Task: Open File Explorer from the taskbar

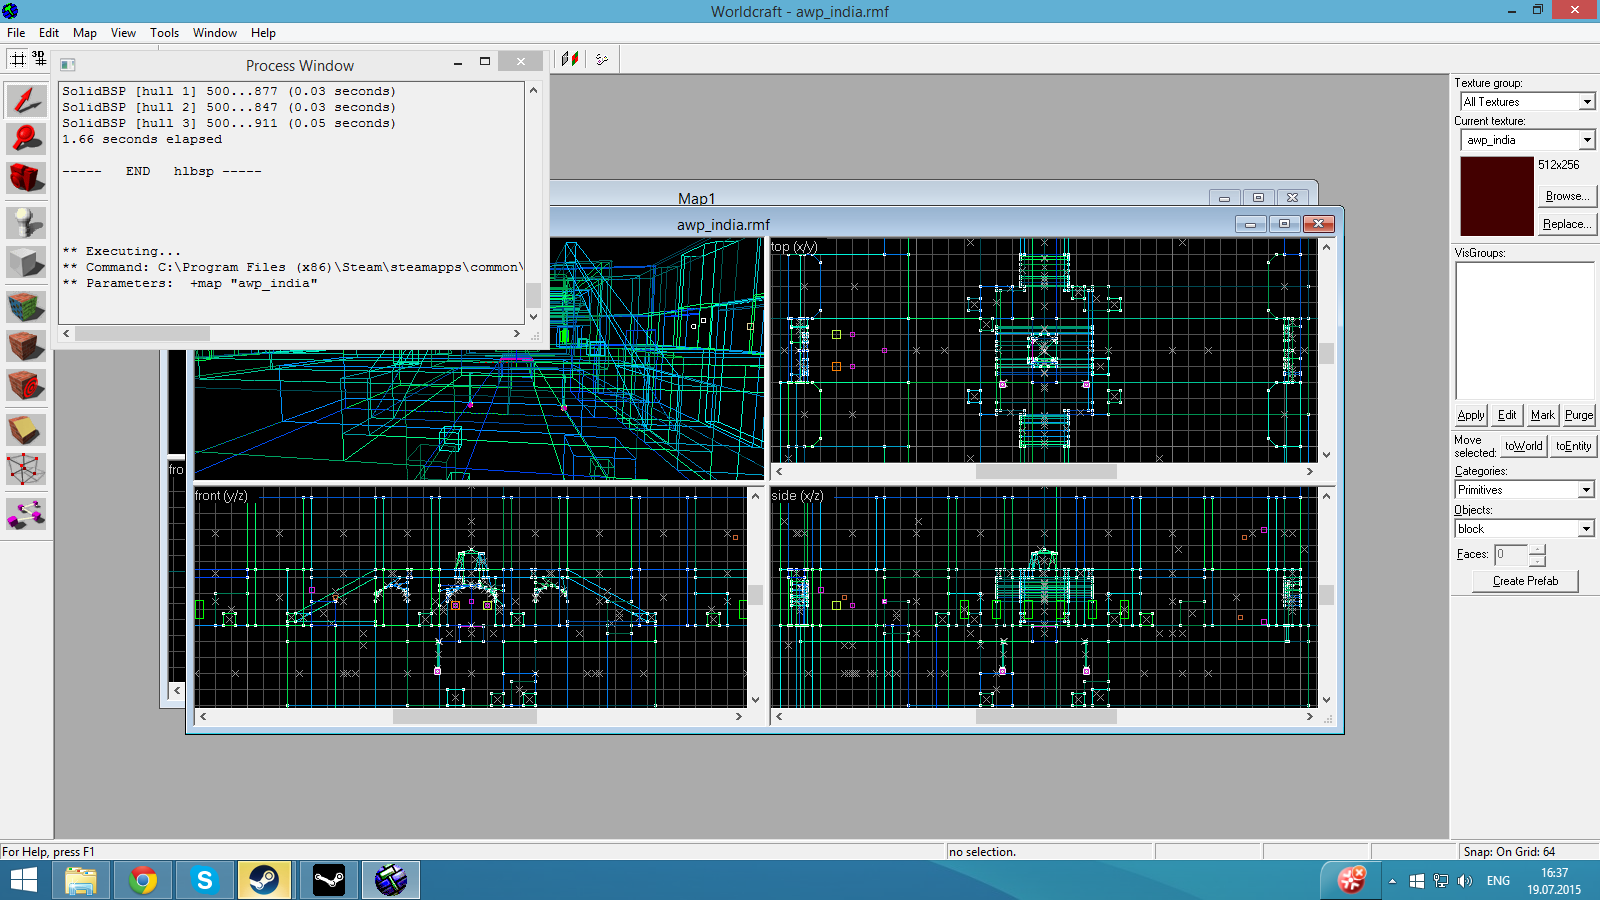Action: [81, 880]
